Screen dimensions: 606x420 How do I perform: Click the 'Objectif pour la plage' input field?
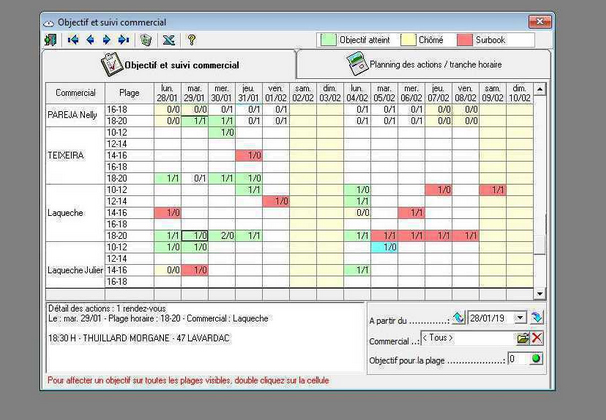coord(516,358)
